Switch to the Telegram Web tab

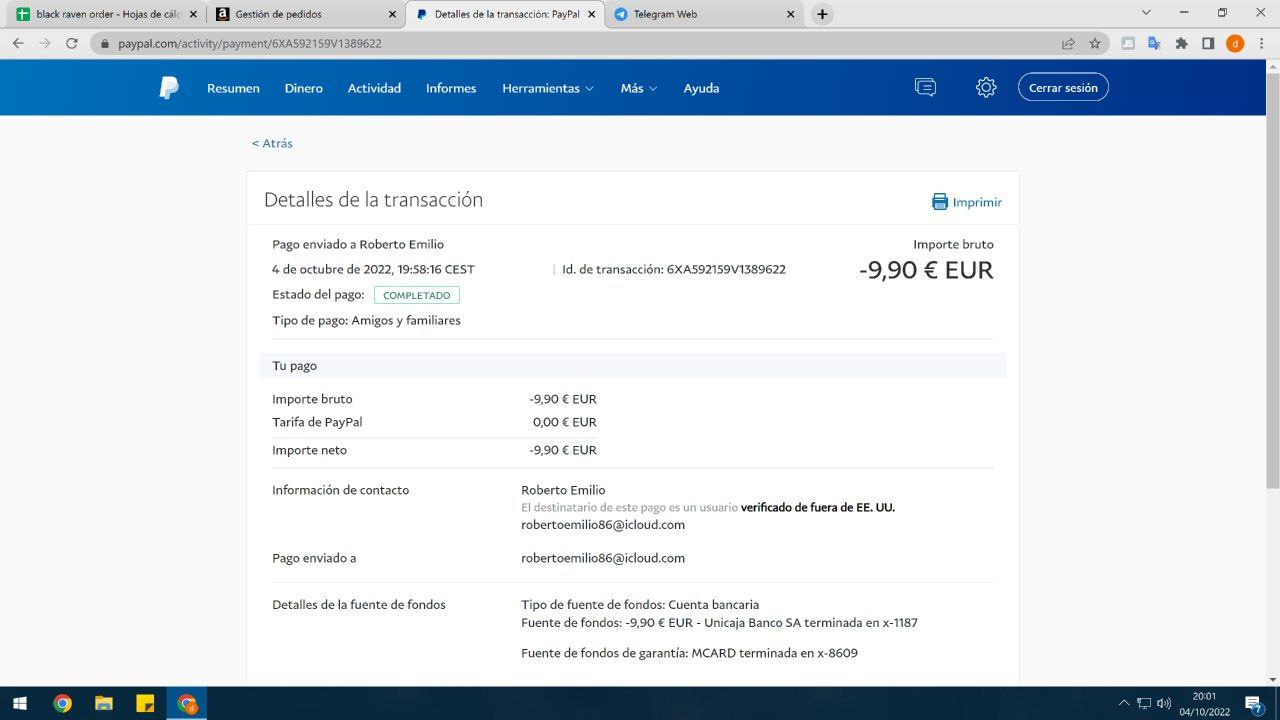click(x=700, y=14)
